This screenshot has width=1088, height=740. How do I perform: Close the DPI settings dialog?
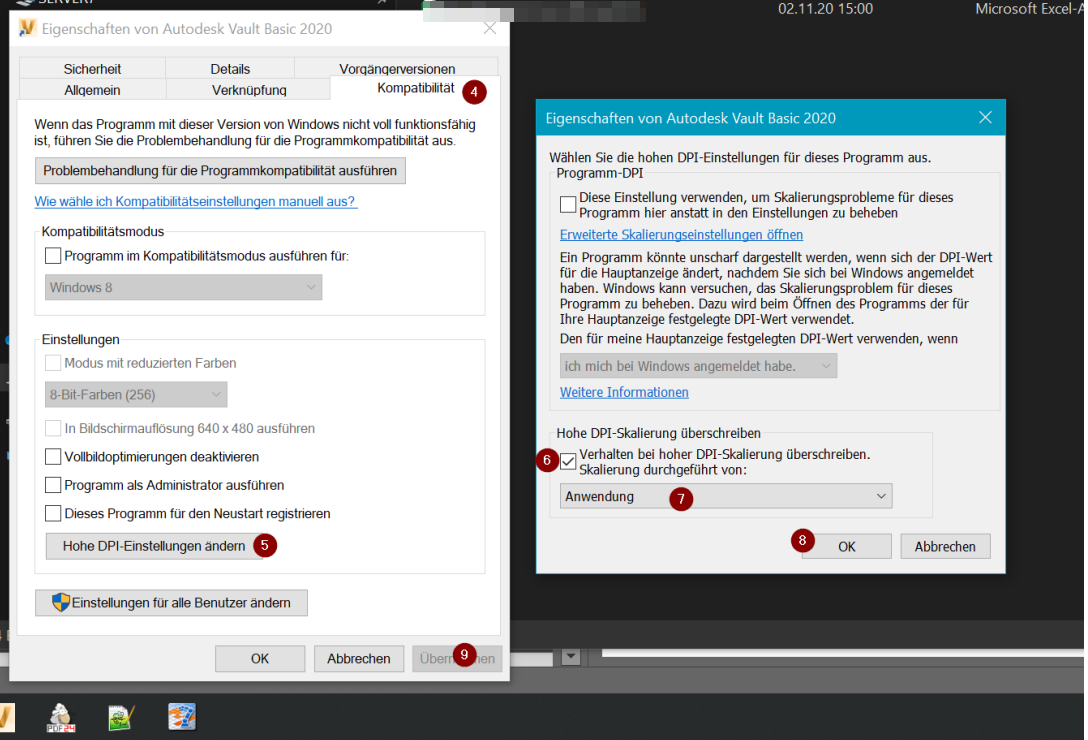pos(985,117)
